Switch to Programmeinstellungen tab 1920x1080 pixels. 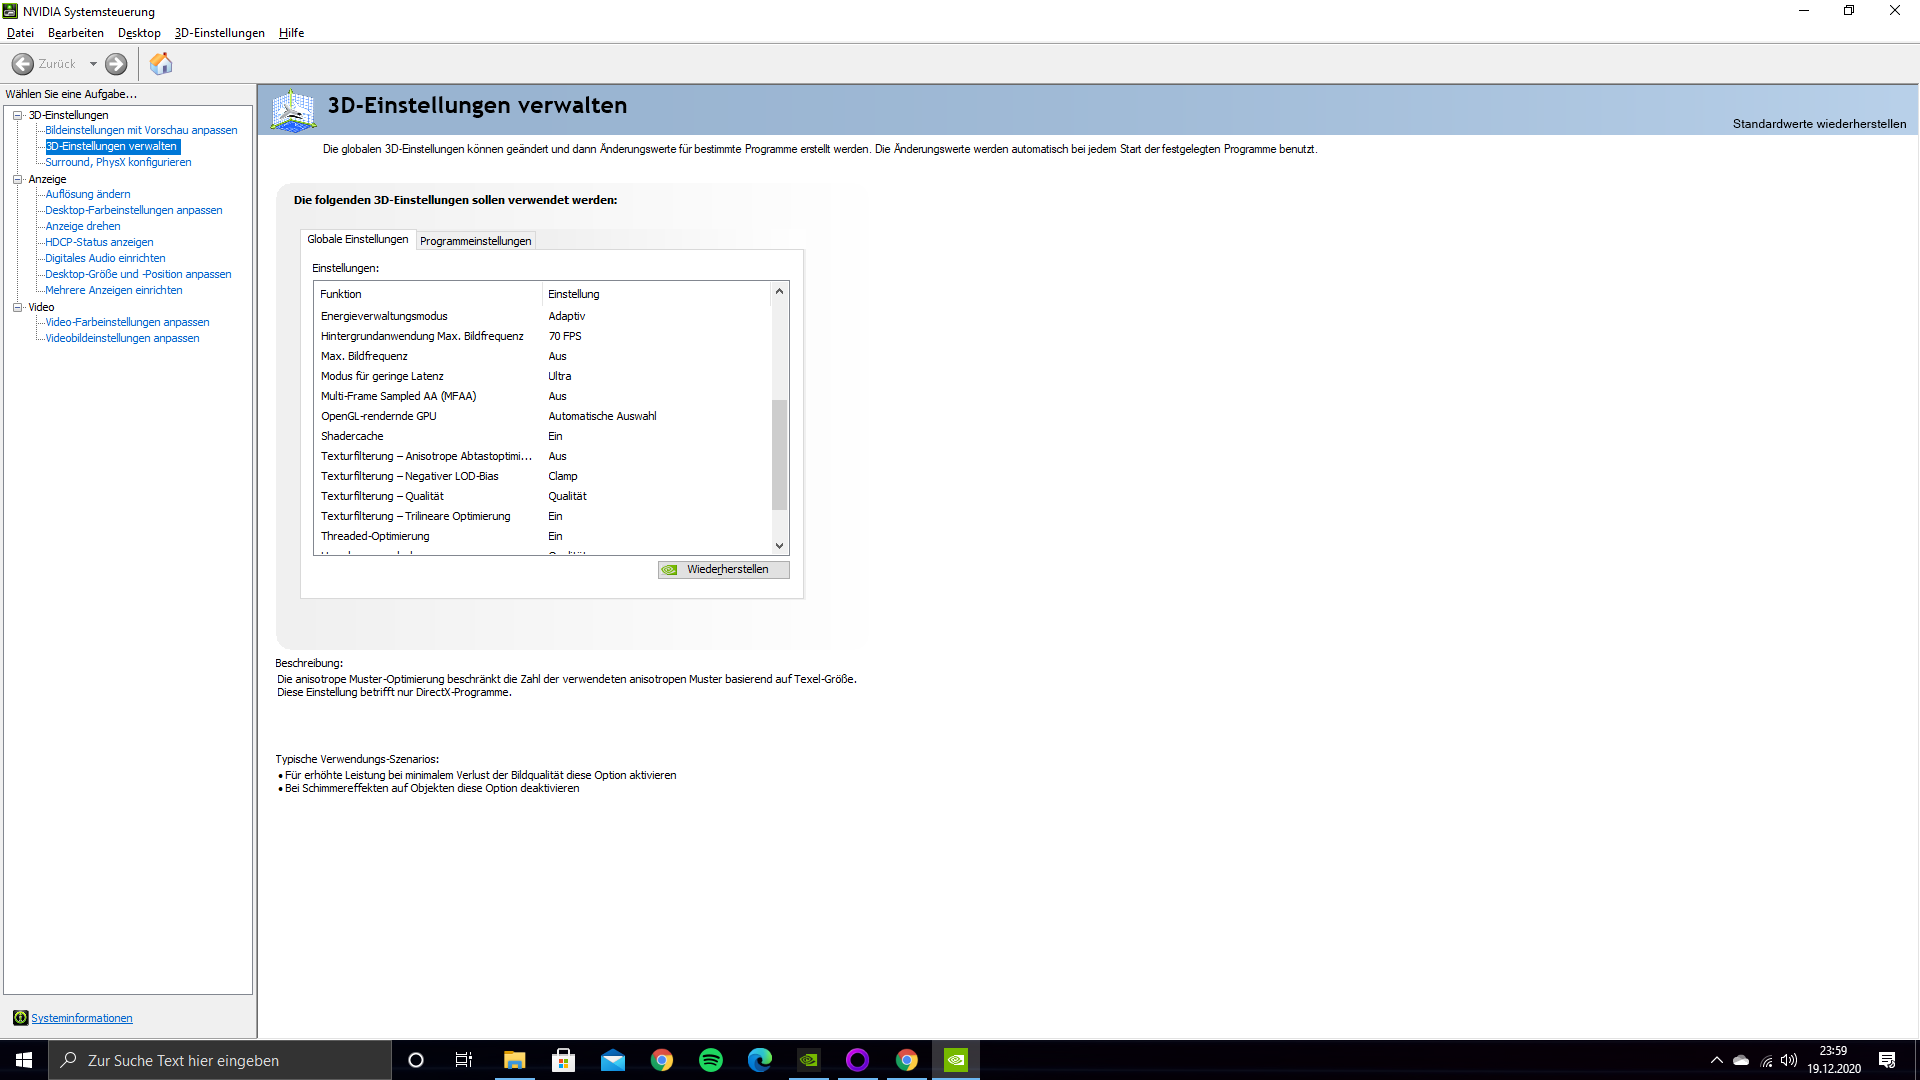pos(475,241)
